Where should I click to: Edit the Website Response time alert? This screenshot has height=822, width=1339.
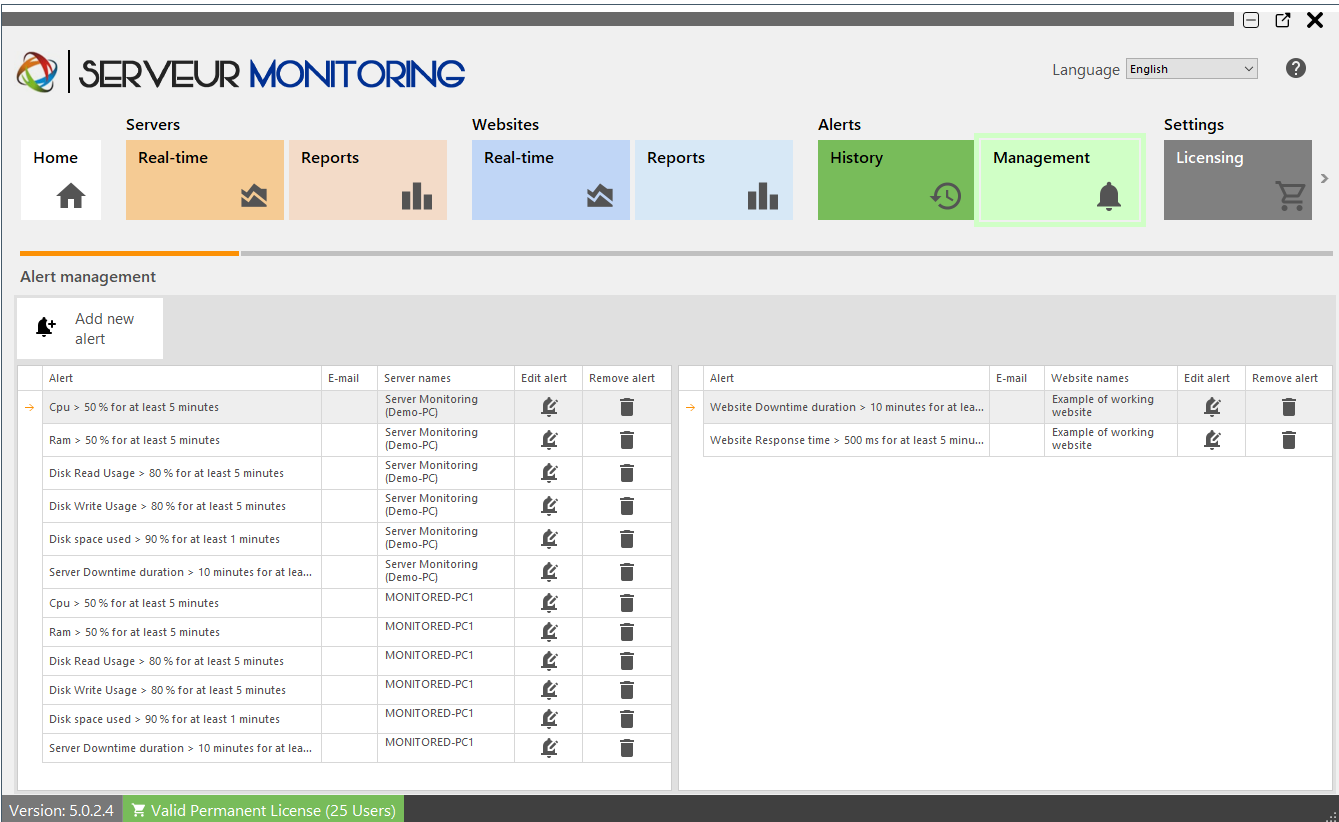click(1212, 440)
